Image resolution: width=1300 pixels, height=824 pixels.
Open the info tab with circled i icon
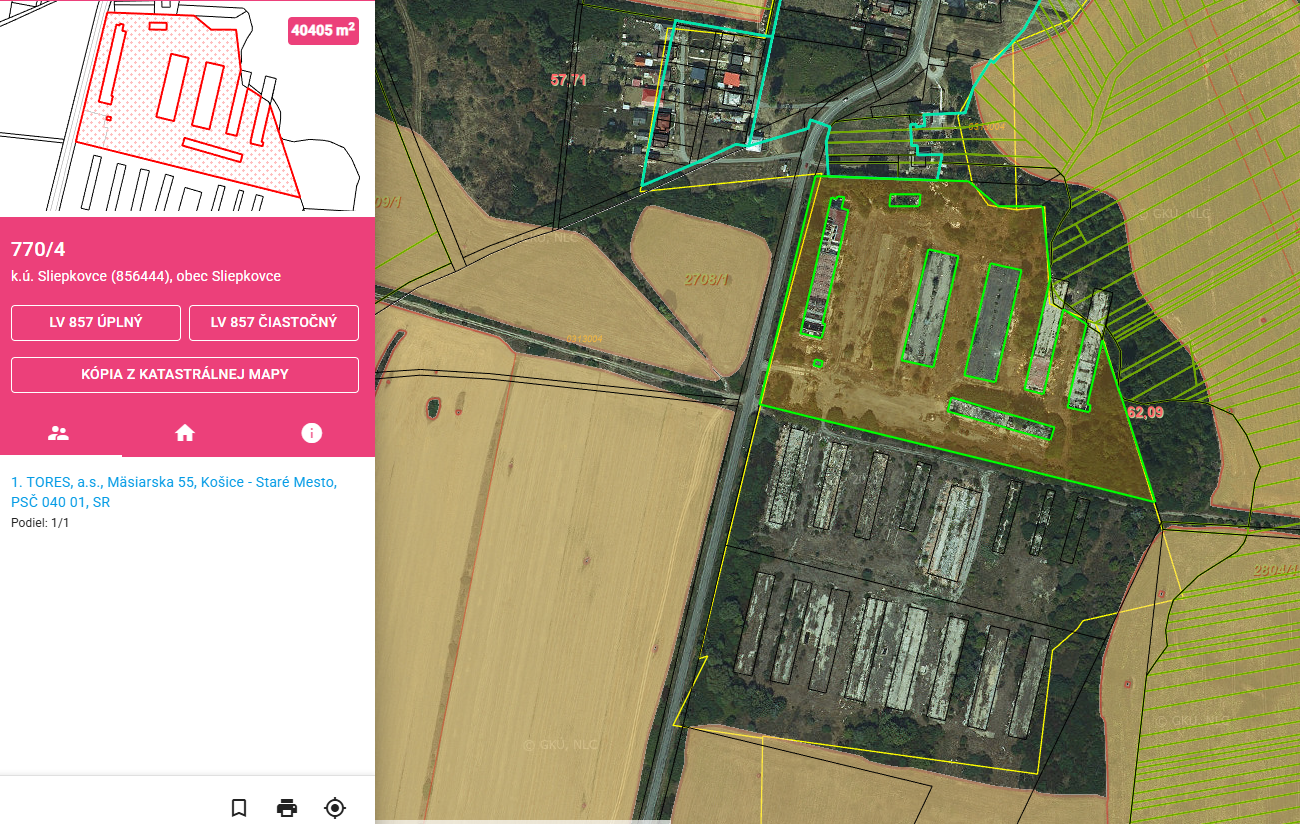point(312,433)
